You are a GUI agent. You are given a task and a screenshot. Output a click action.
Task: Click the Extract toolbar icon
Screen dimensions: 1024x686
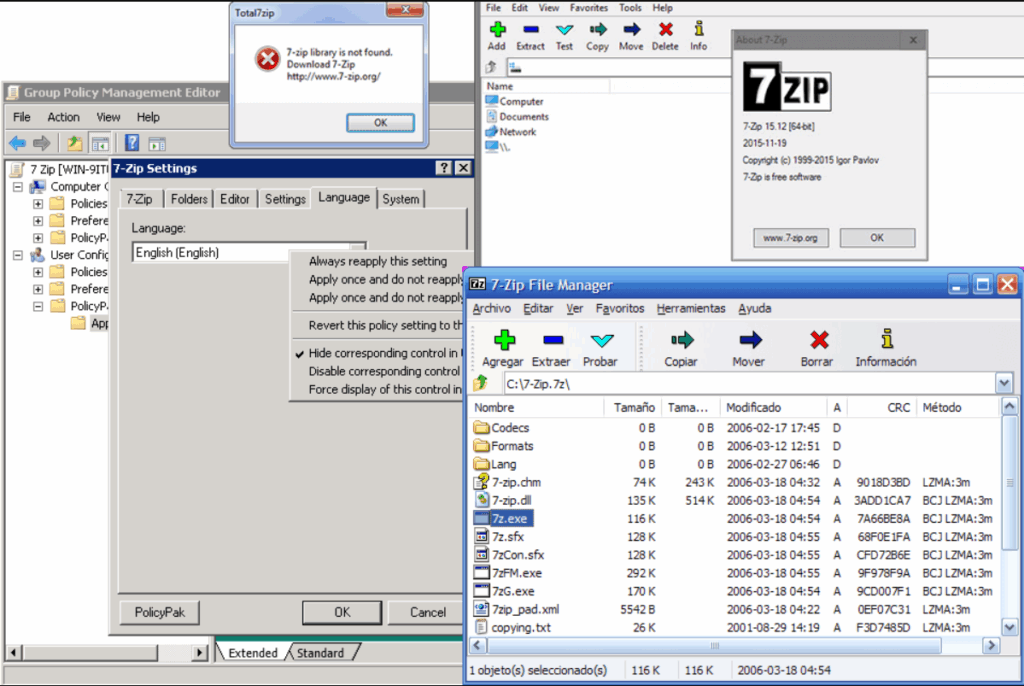(530, 29)
